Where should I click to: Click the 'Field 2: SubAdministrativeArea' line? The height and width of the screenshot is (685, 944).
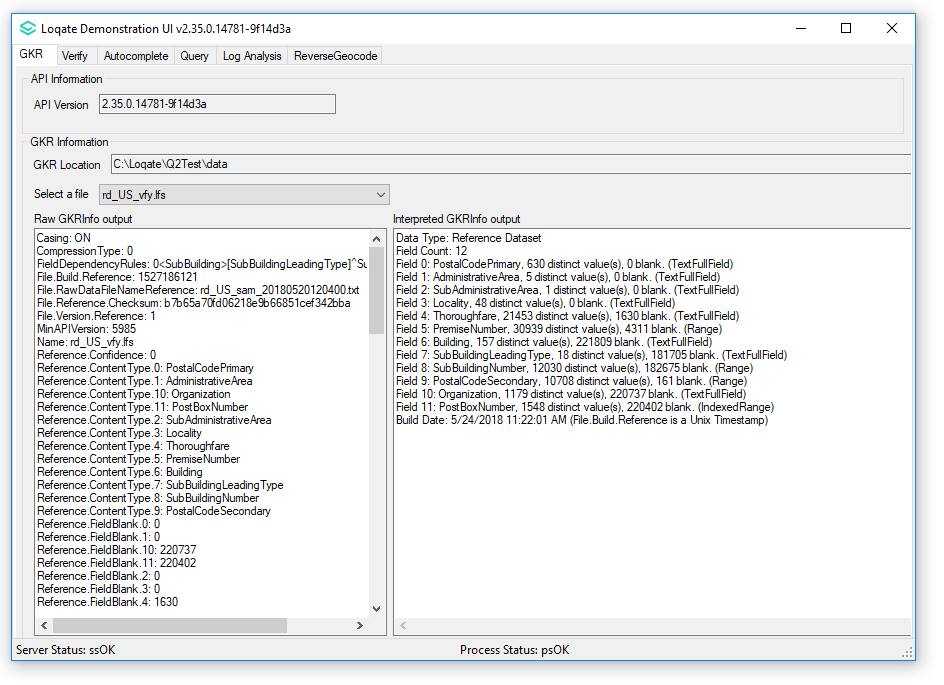point(567,290)
